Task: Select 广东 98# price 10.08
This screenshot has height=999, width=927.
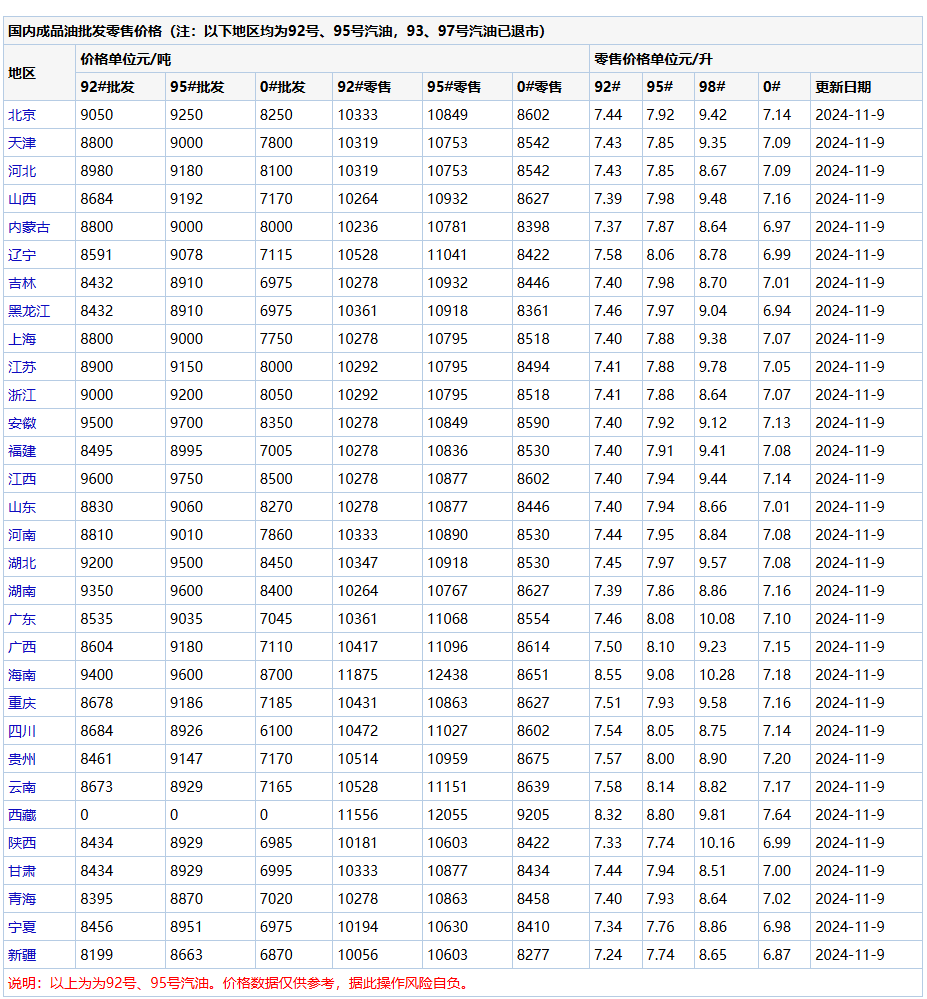Action: click(717, 620)
